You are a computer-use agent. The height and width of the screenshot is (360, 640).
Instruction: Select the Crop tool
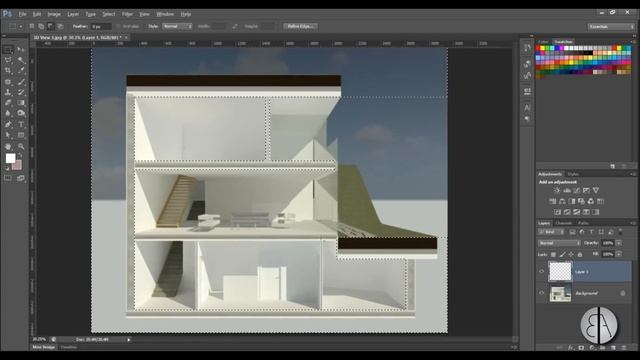coord(8,71)
